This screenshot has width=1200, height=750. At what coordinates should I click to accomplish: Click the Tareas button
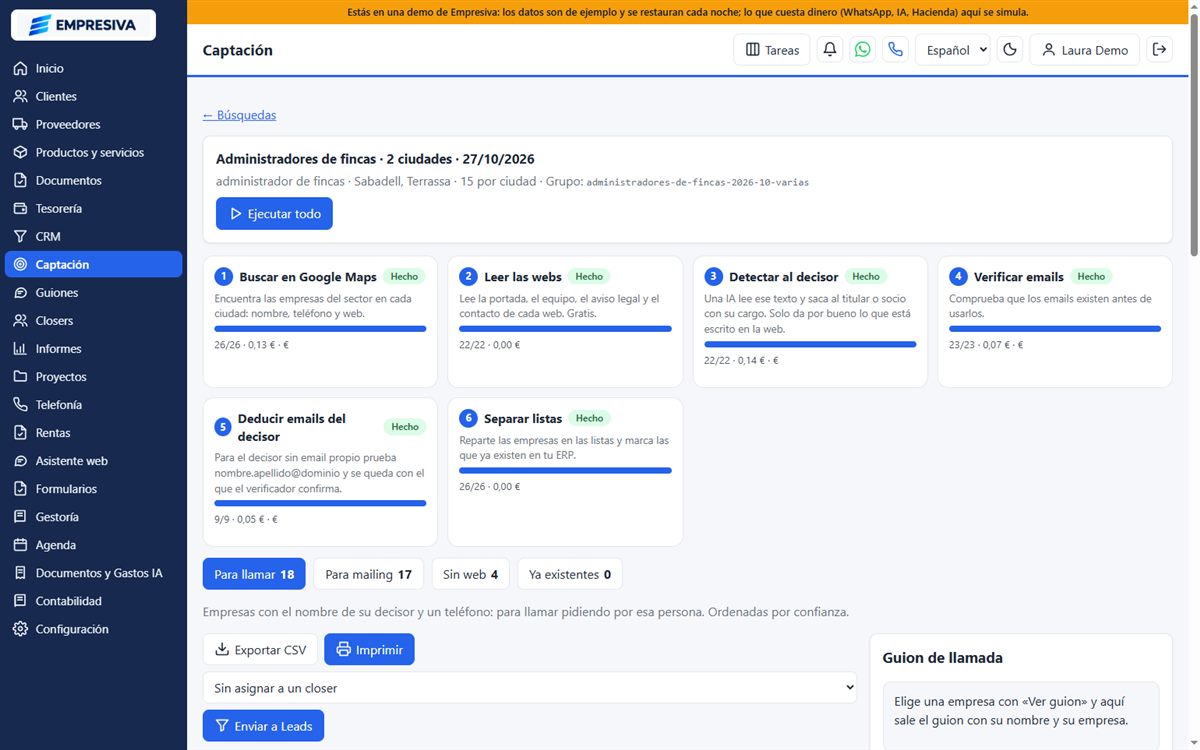pyautogui.click(x=772, y=49)
